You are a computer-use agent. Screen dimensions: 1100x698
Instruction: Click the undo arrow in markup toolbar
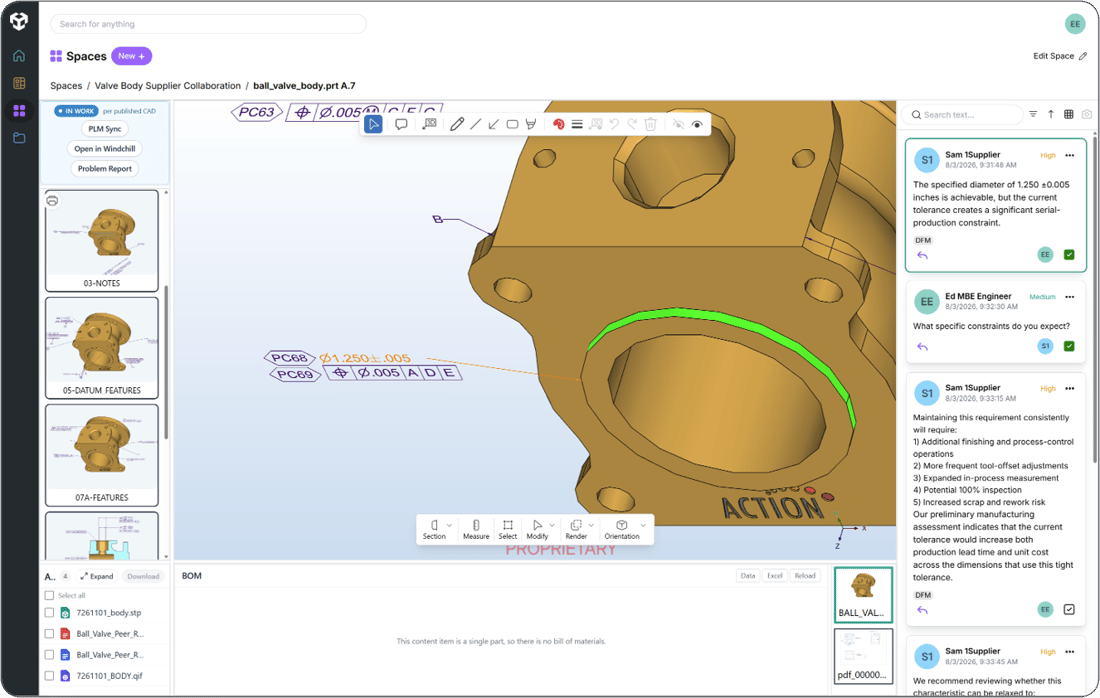coord(614,124)
